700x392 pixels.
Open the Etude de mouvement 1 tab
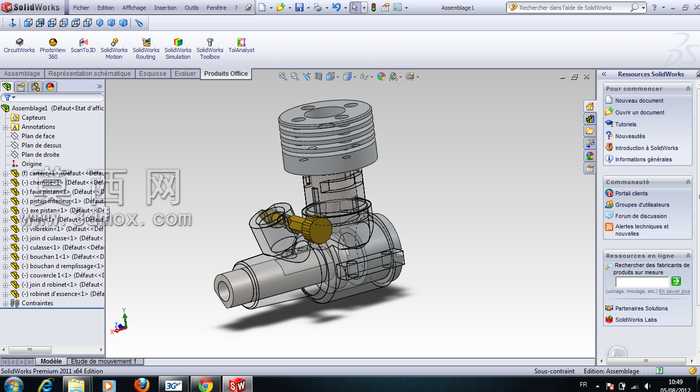(105, 361)
